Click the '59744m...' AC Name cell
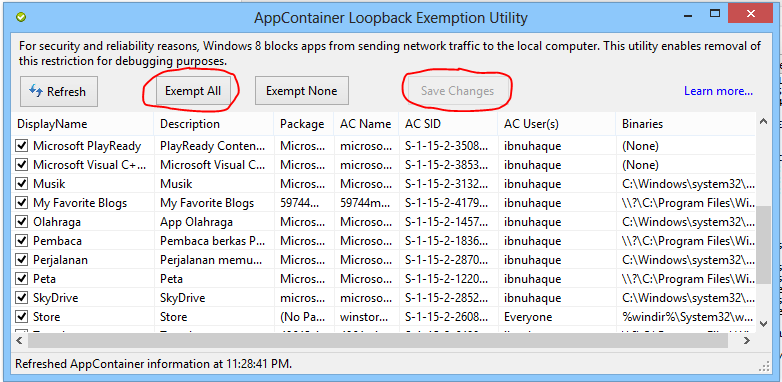This screenshot has width=782, height=382. pos(366,203)
